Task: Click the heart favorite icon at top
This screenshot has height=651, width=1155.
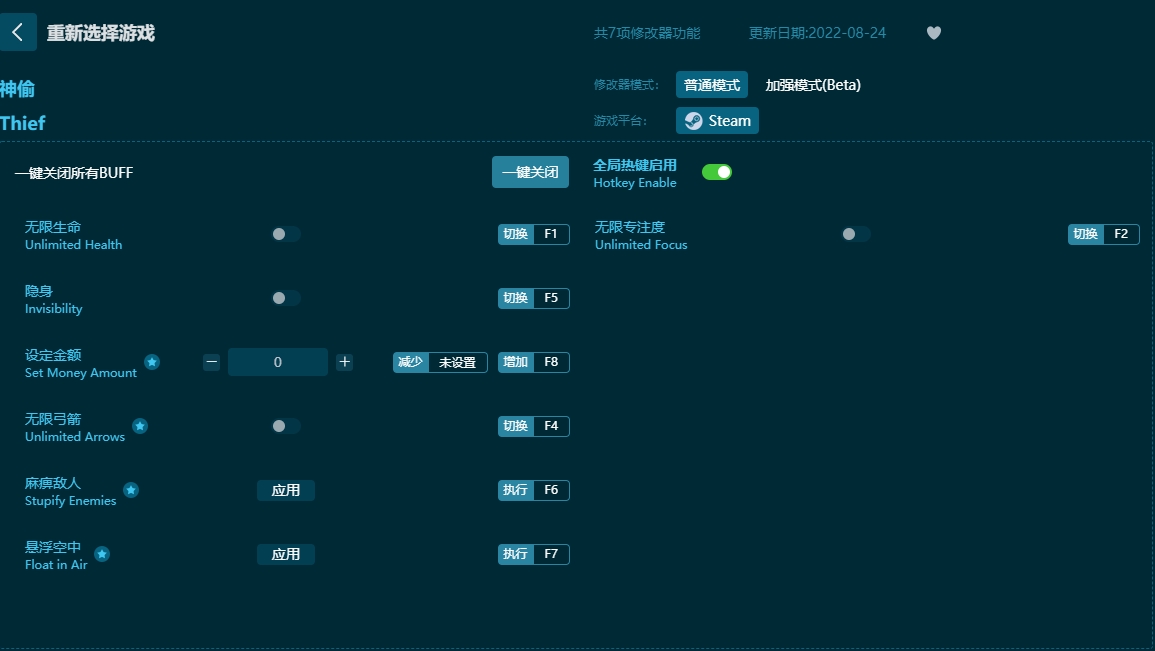Action: coord(933,32)
